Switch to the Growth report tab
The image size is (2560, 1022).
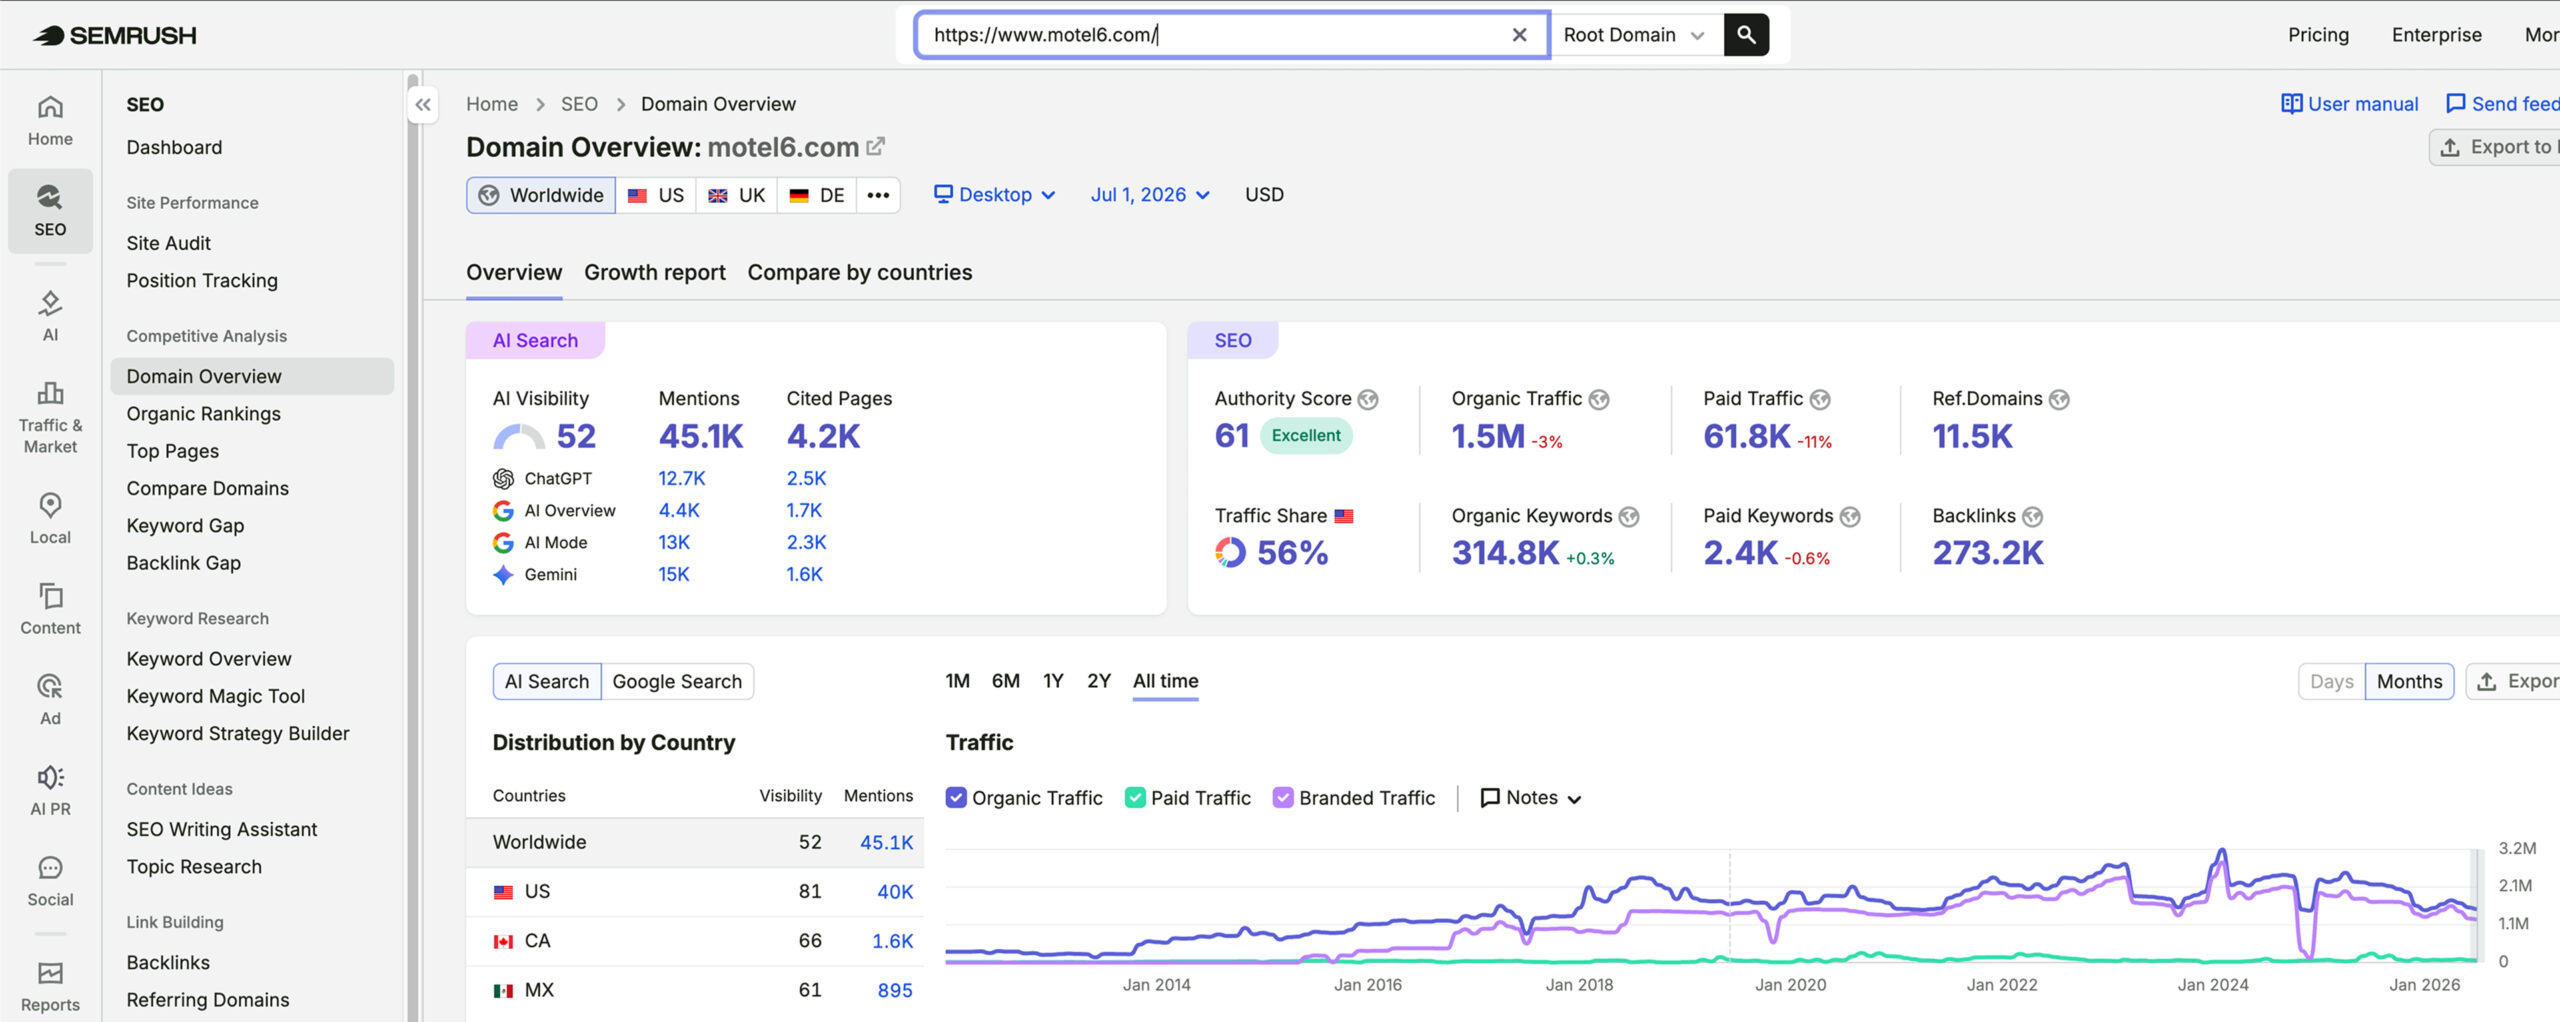(655, 273)
